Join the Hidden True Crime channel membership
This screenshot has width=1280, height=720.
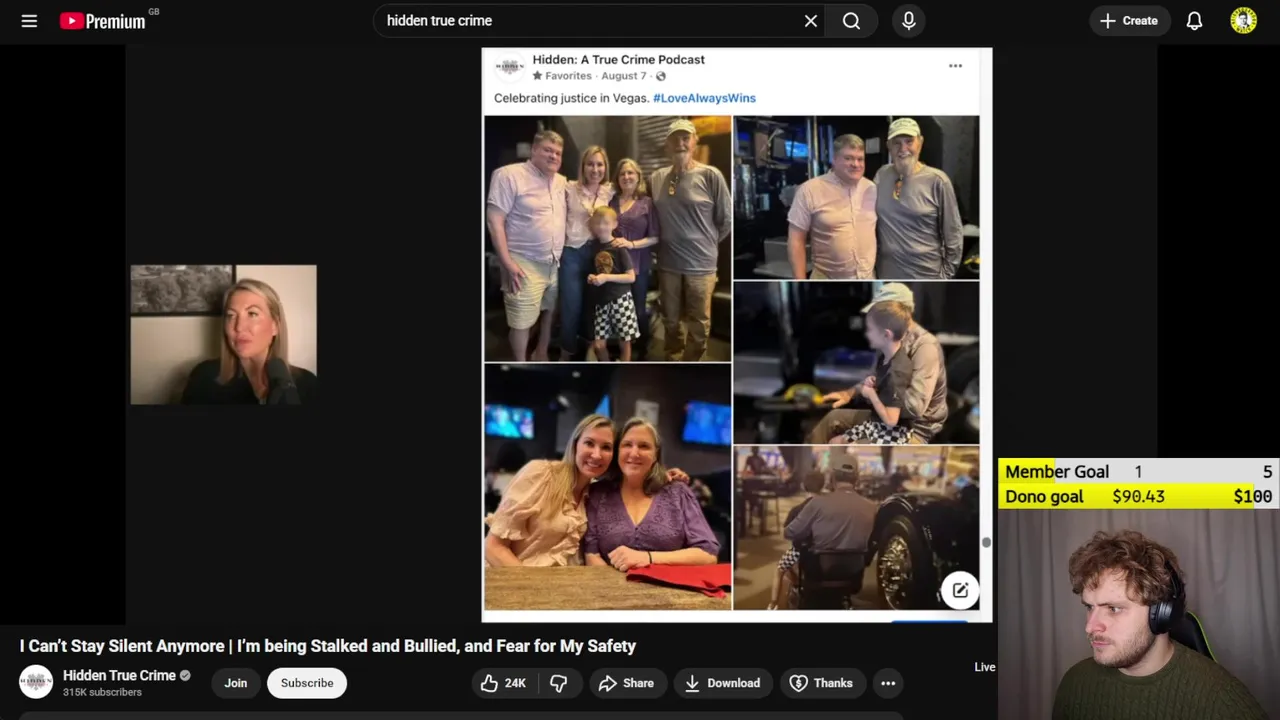coord(235,683)
